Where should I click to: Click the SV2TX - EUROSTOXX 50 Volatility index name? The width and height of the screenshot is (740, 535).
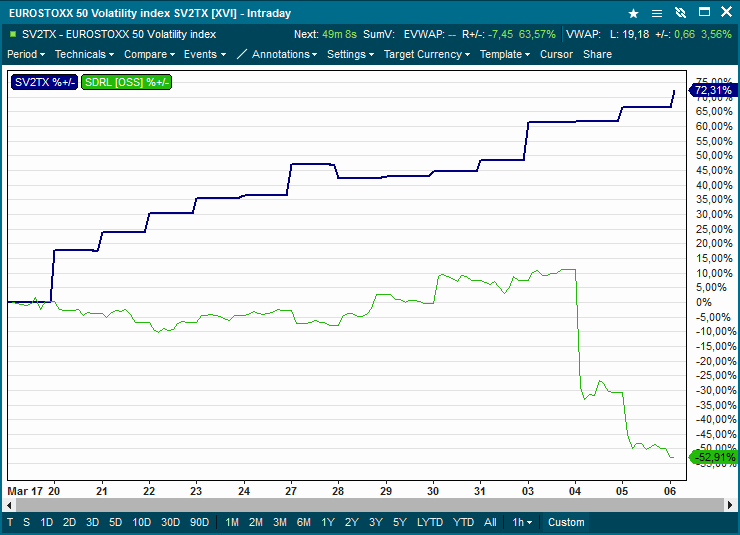click(119, 34)
